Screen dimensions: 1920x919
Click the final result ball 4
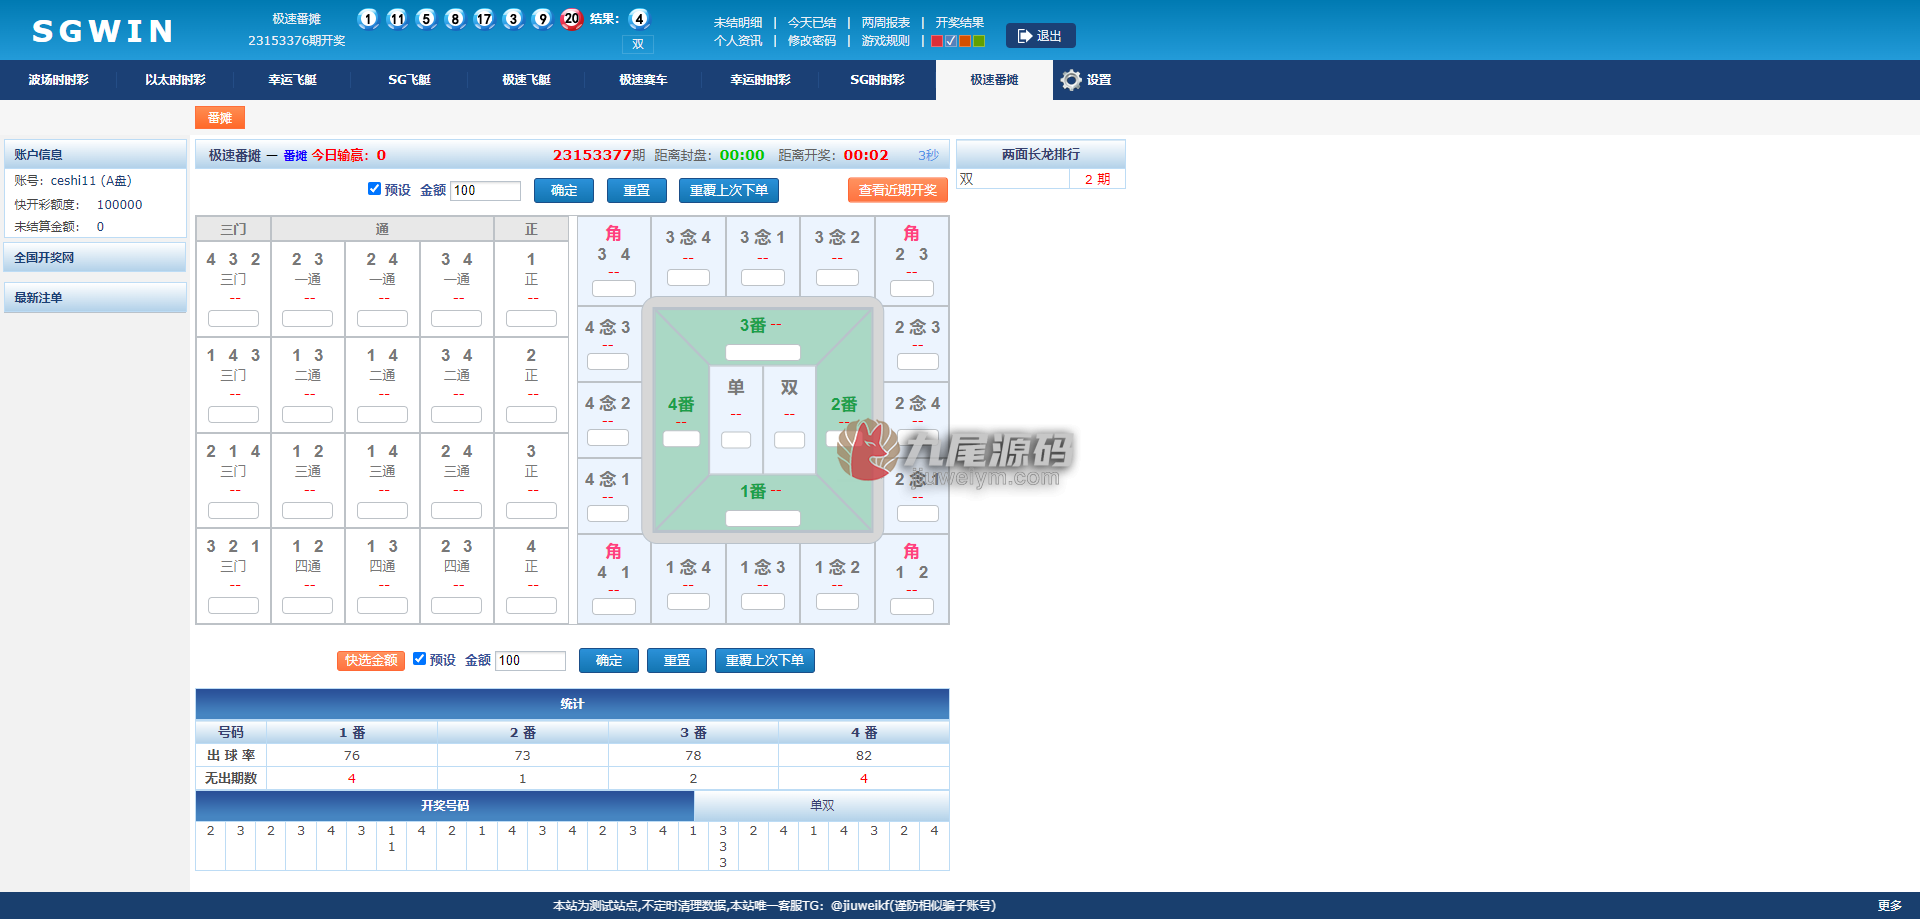(x=639, y=18)
